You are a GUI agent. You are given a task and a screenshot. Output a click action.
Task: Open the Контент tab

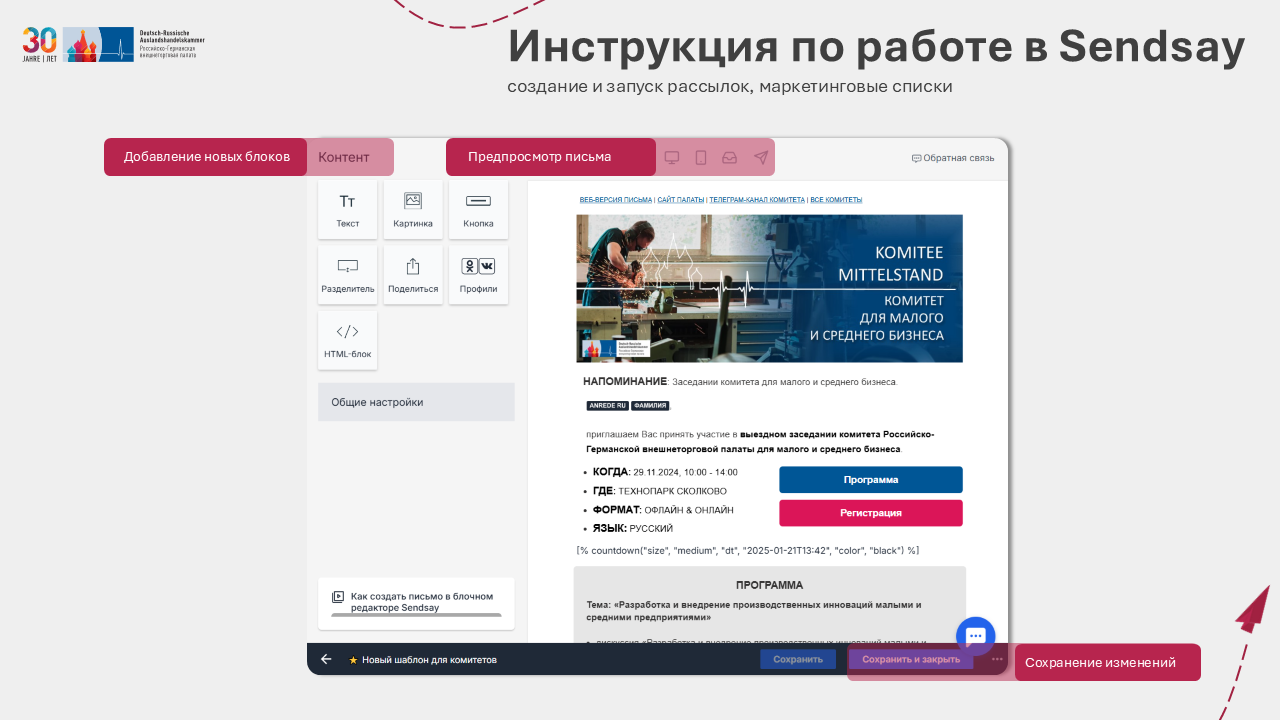[344, 157]
